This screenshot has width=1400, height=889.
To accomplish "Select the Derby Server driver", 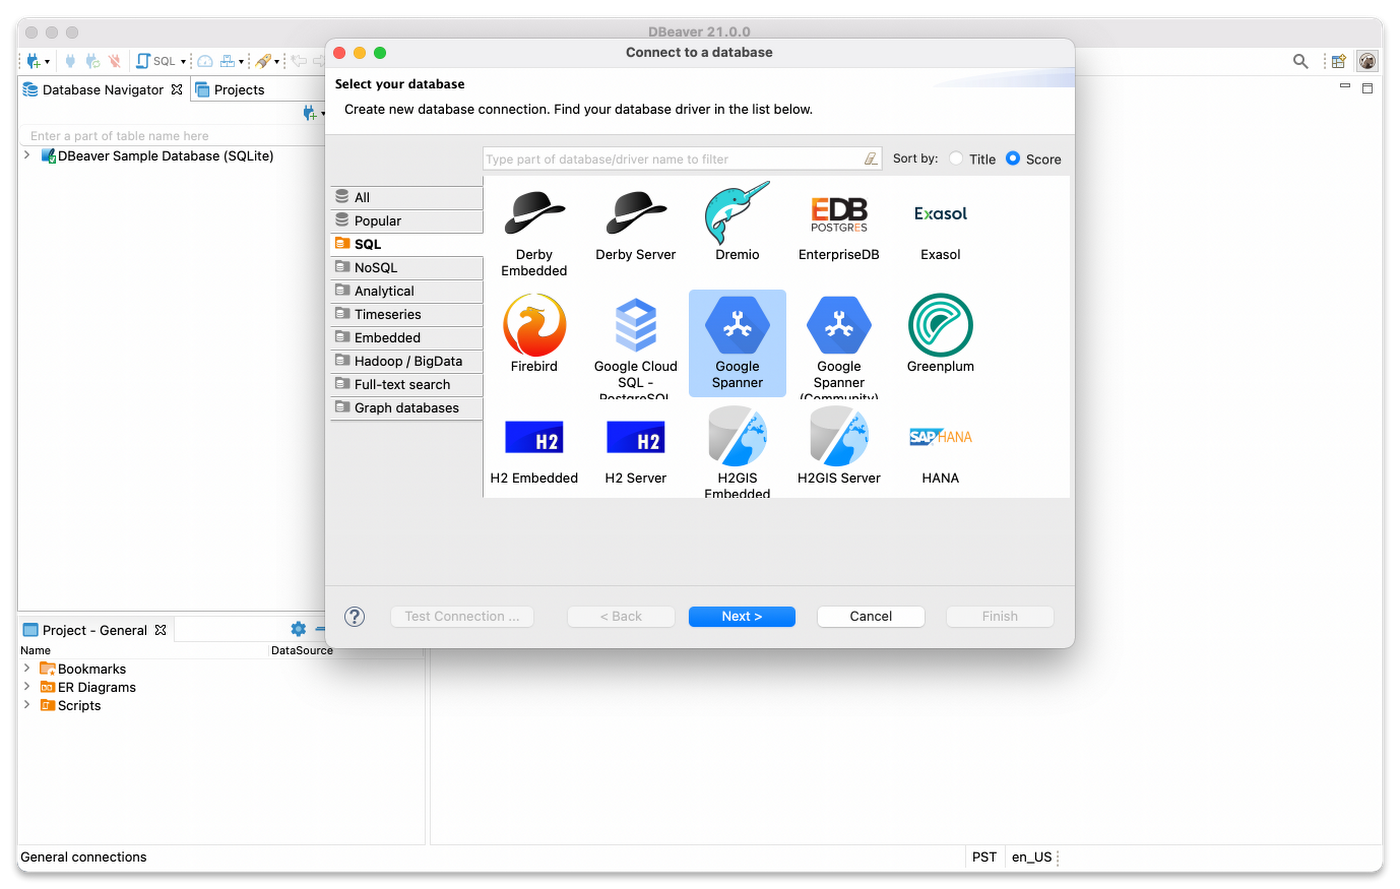I will [x=636, y=223].
